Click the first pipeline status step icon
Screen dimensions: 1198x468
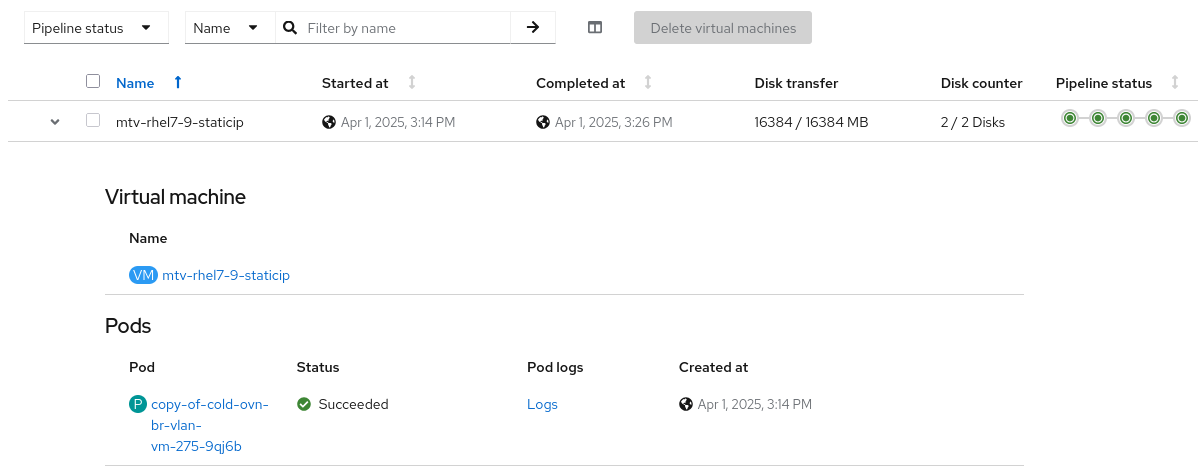[1070, 118]
